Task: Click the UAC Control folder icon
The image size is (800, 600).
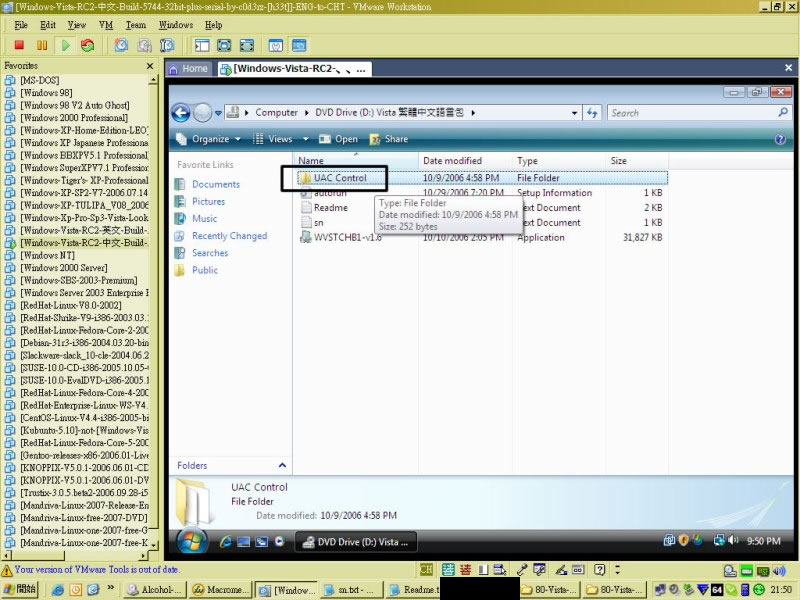Action: (305, 178)
